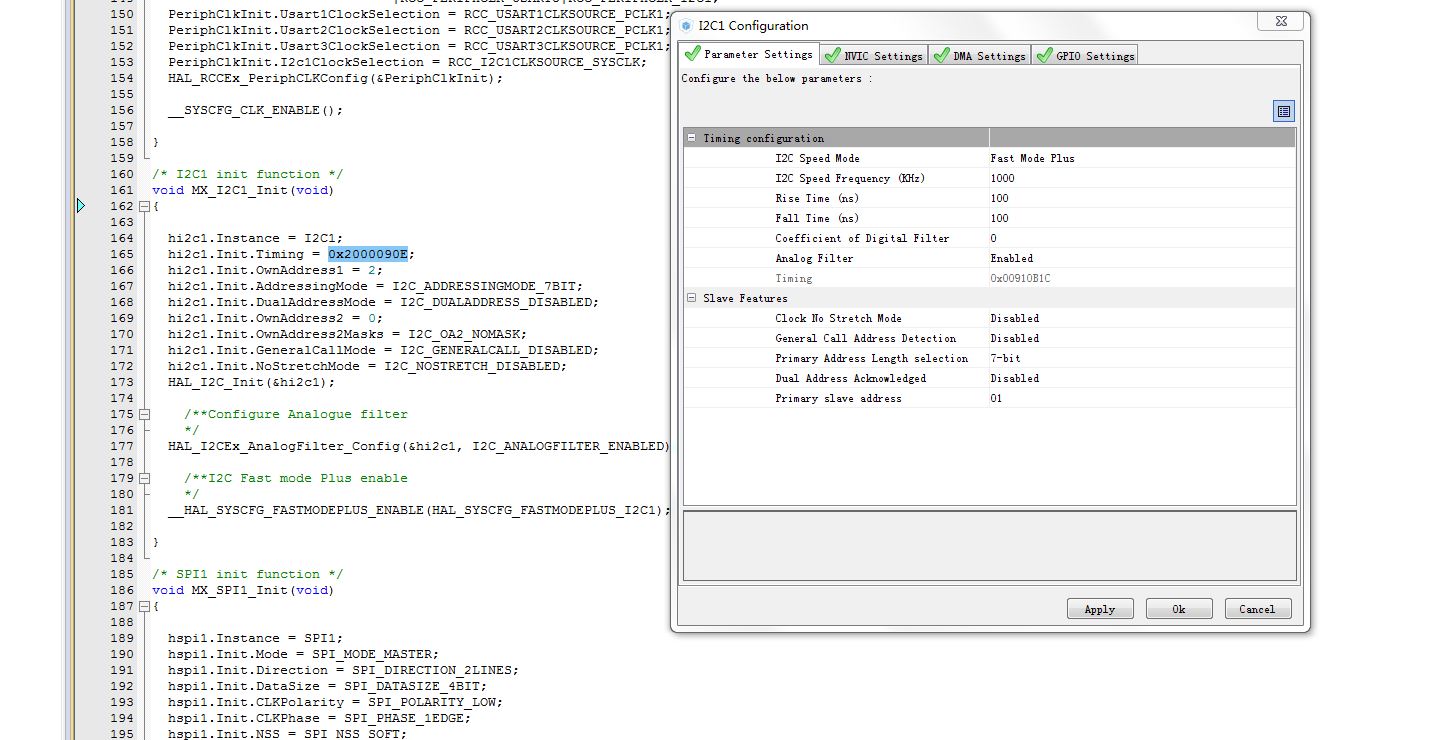The height and width of the screenshot is (740, 1445).
Task: Click line number 165 in the gutter
Action: point(122,254)
